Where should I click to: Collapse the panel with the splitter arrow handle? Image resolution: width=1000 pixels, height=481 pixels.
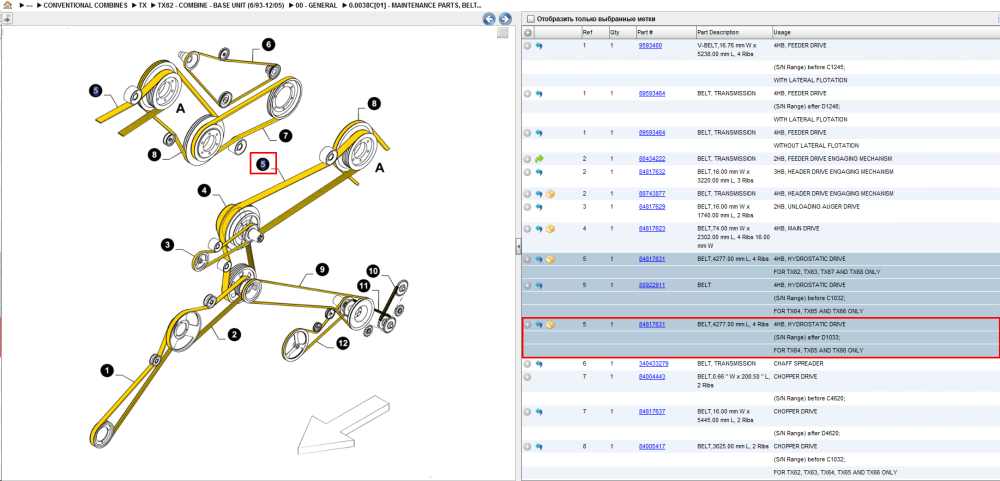[518, 245]
